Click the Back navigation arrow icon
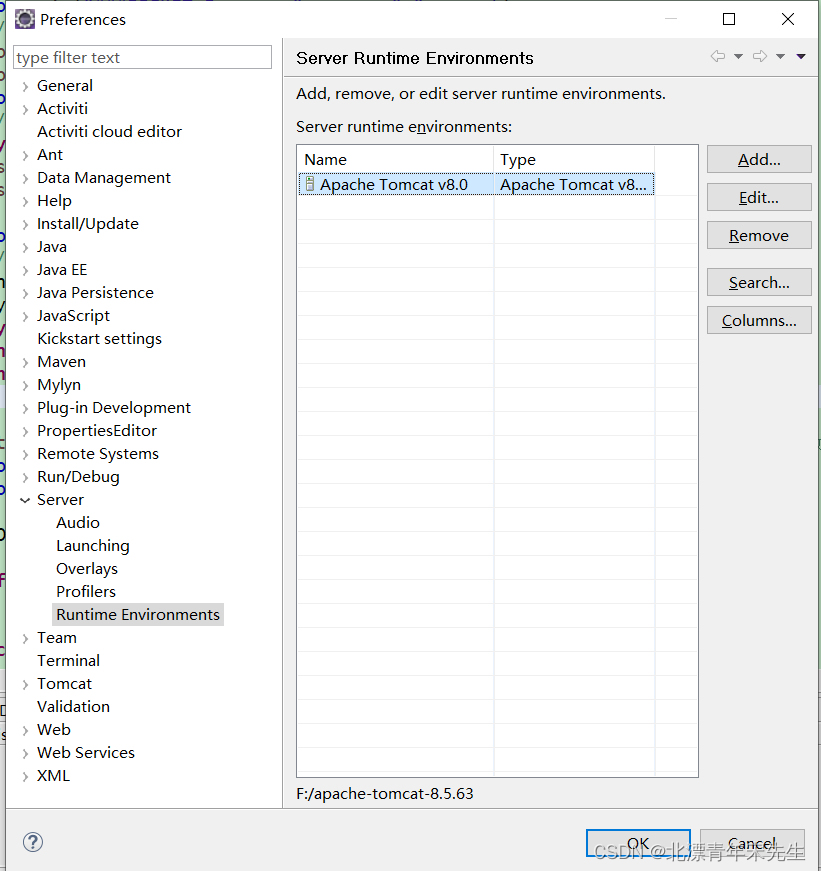Viewport: 821px width, 871px height. tap(716, 57)
